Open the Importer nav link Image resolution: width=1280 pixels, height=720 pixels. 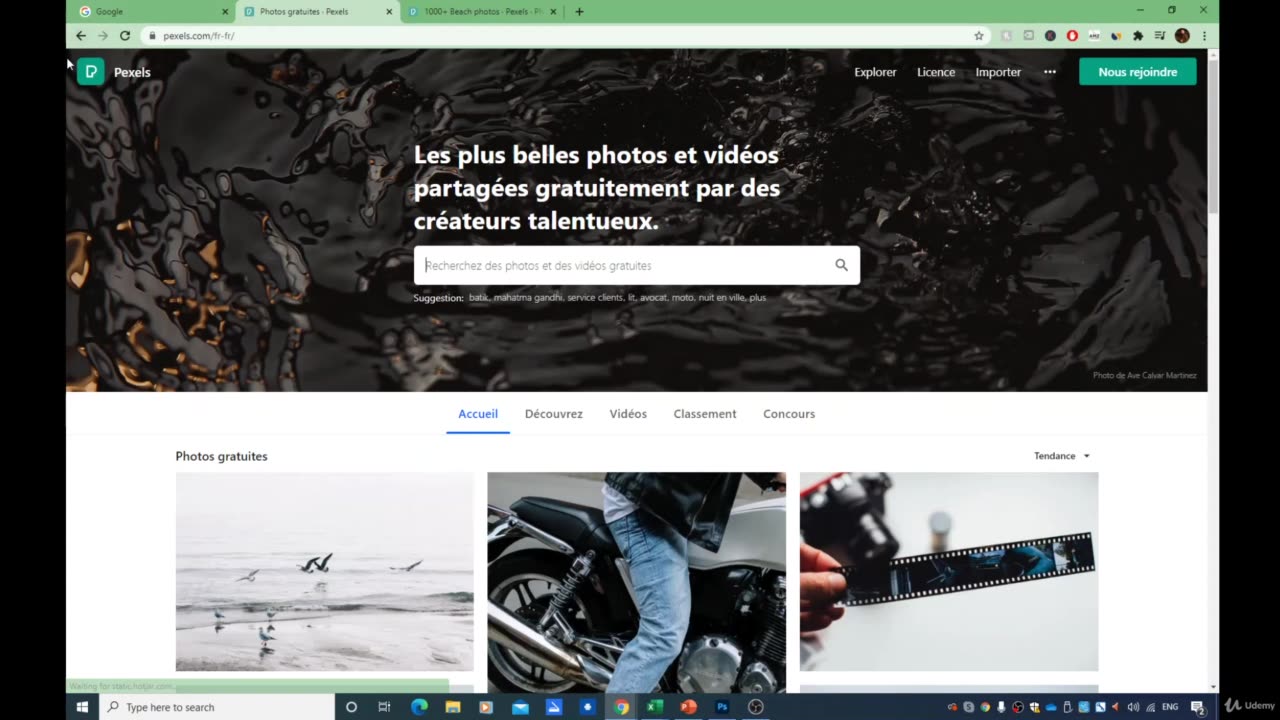(998, 72)
